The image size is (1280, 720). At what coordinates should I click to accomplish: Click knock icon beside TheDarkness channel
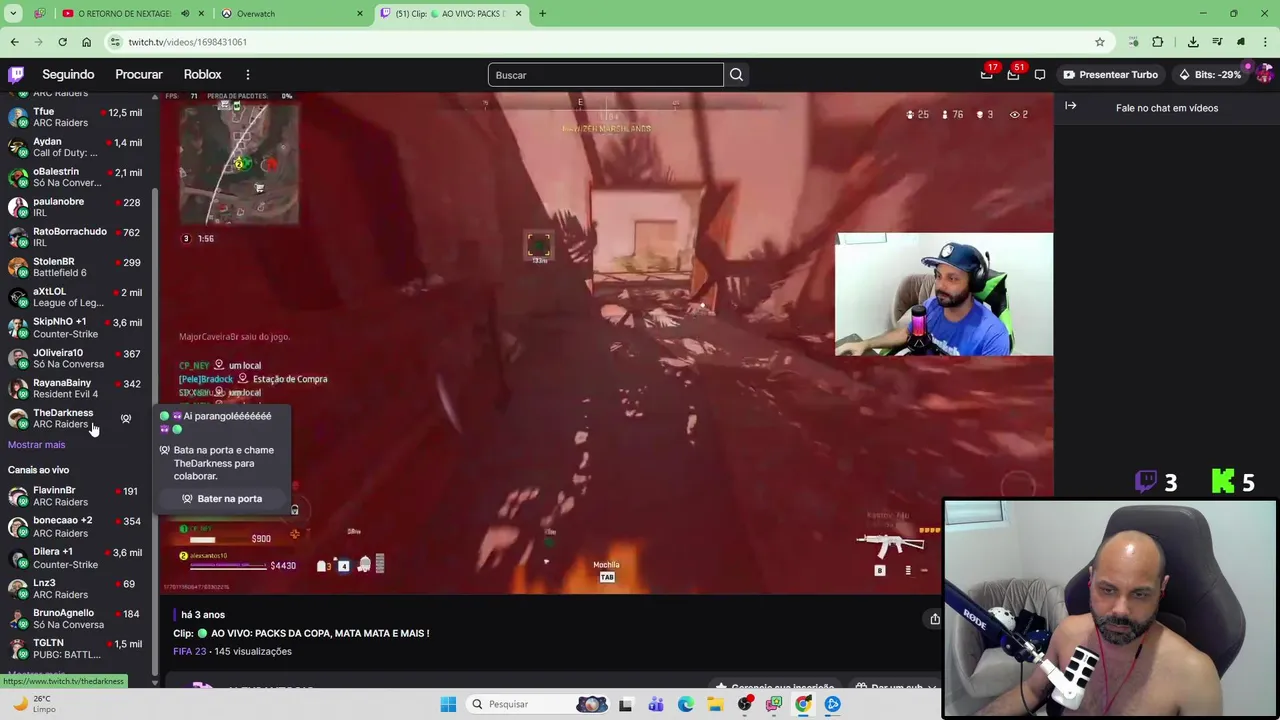(126, 419)
